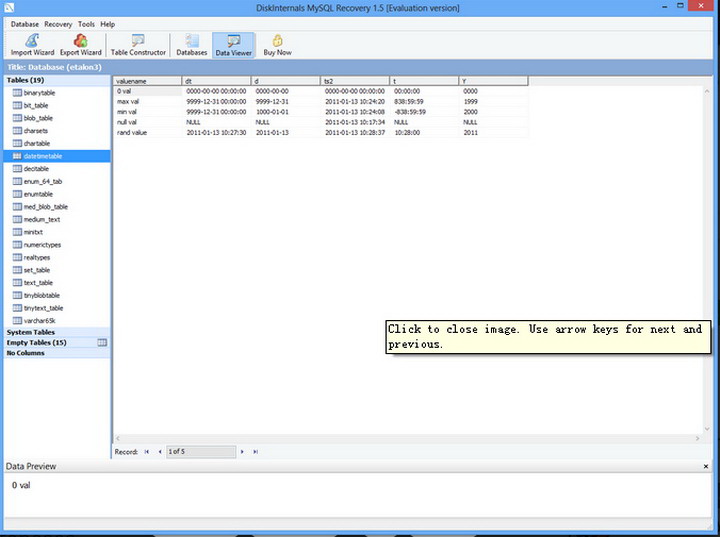
Task: Click the Buy Now lock icon
Action: point(277,41)
